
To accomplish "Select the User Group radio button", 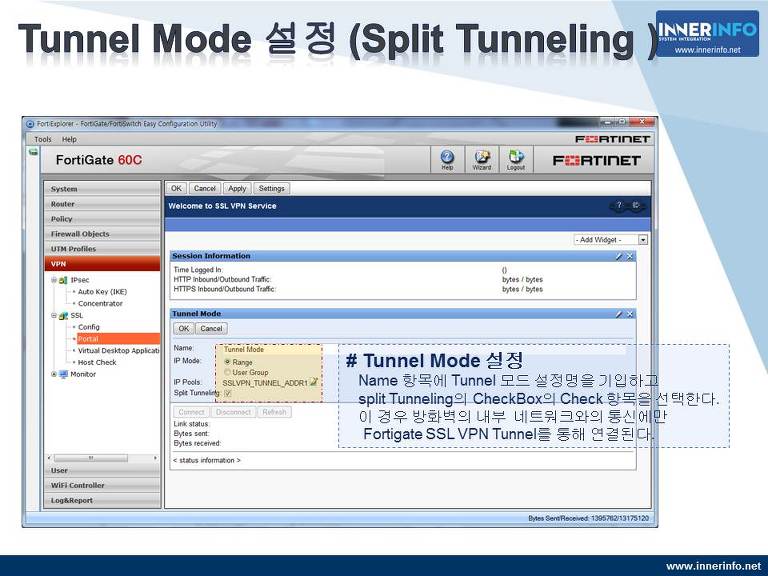I will [x=228, y=372].
